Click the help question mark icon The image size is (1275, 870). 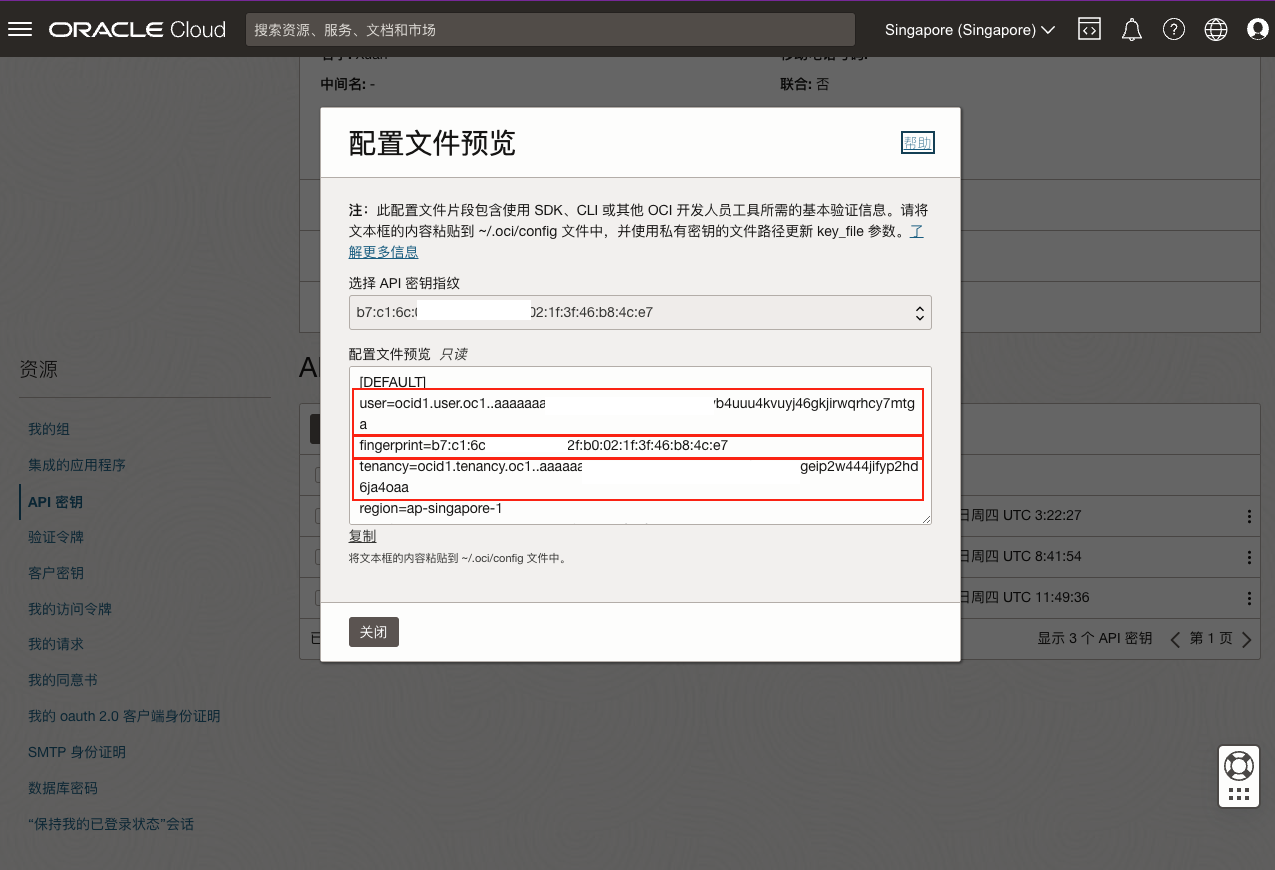[1174, 30]
